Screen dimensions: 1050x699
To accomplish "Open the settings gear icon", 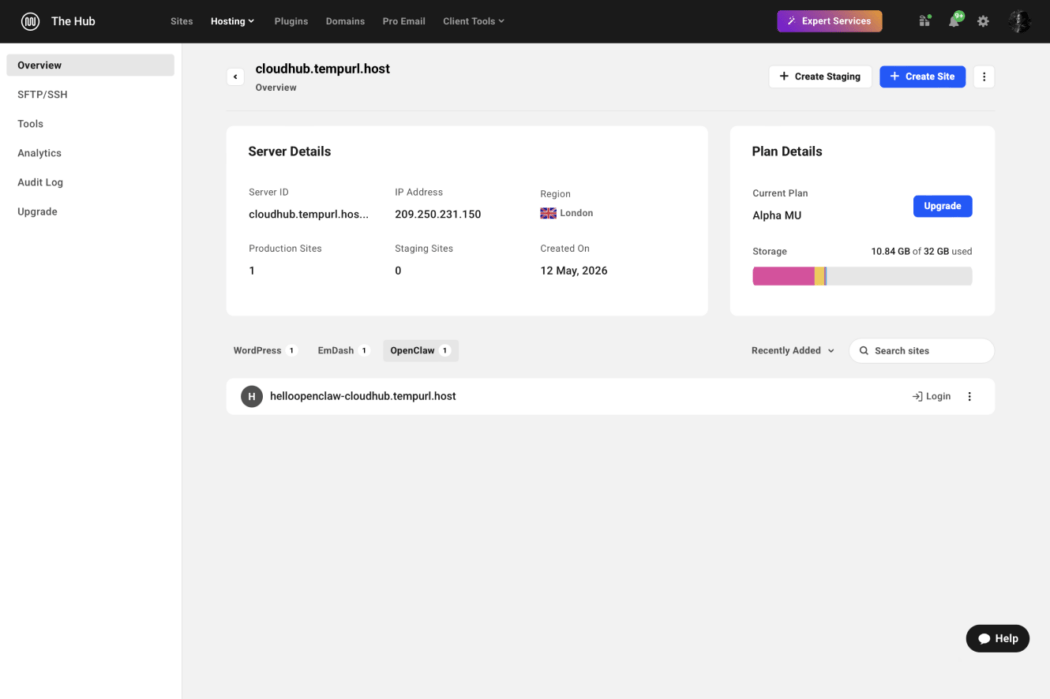I will pos(983,21).
